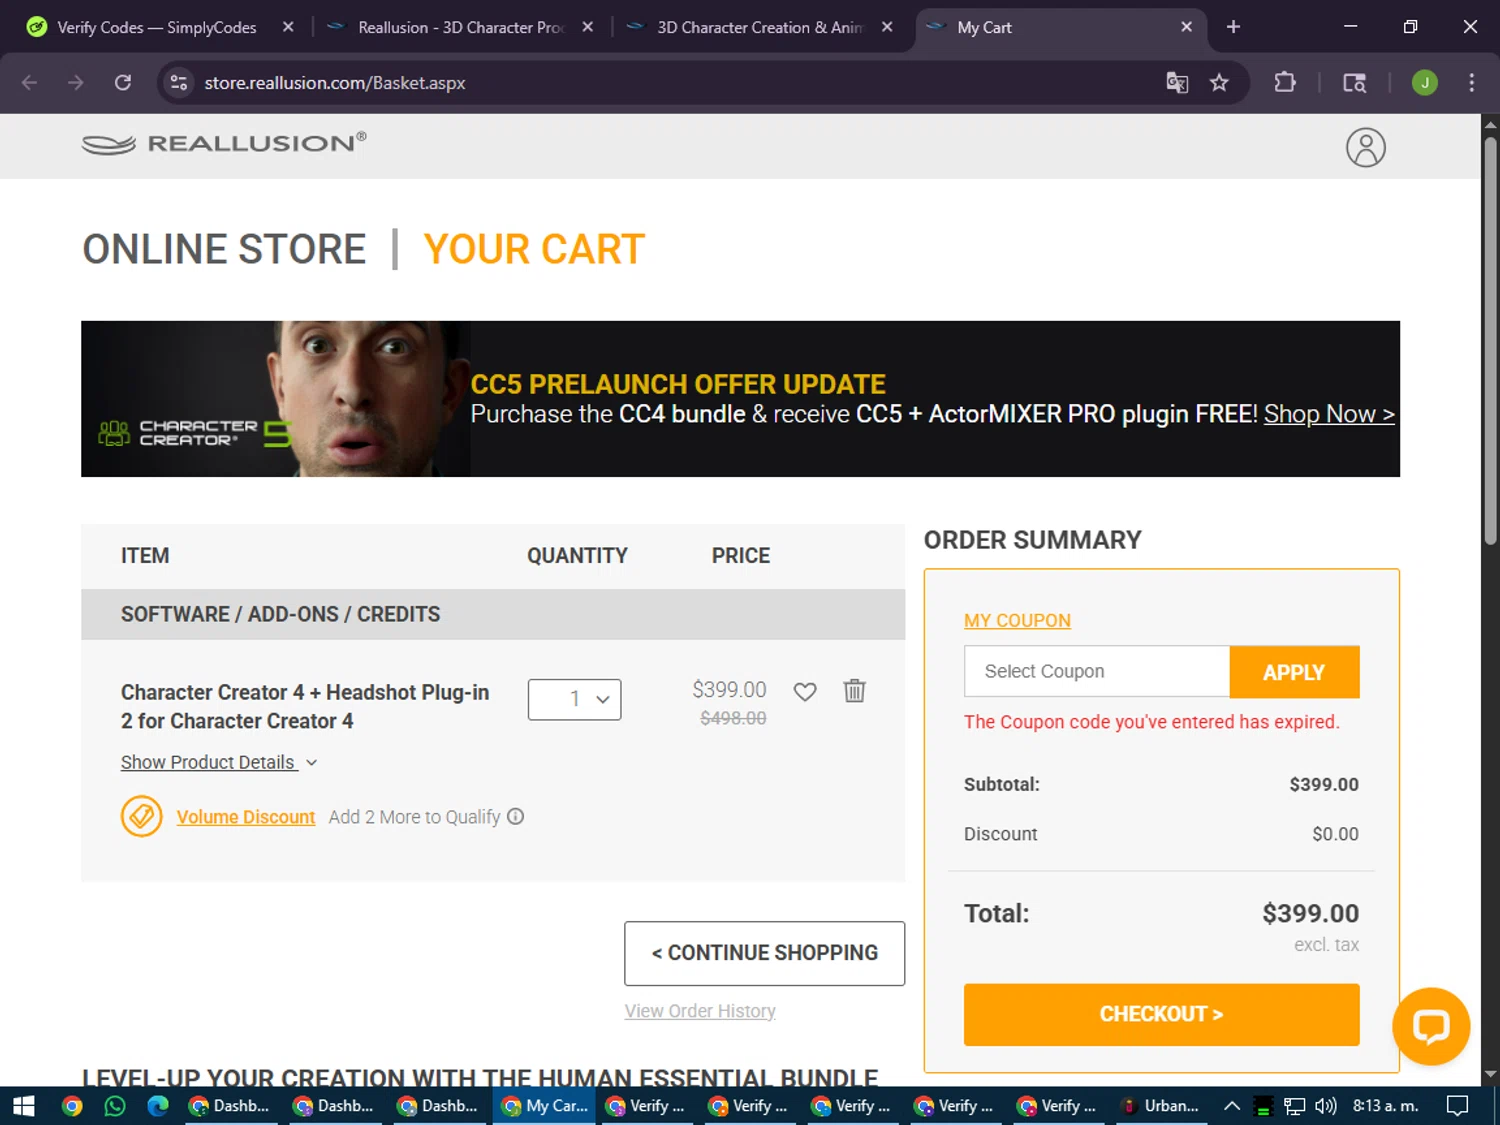Click the media/tab search icon in toolbar
This screenshot has height=1125, width=1500.
[1354, 82]
